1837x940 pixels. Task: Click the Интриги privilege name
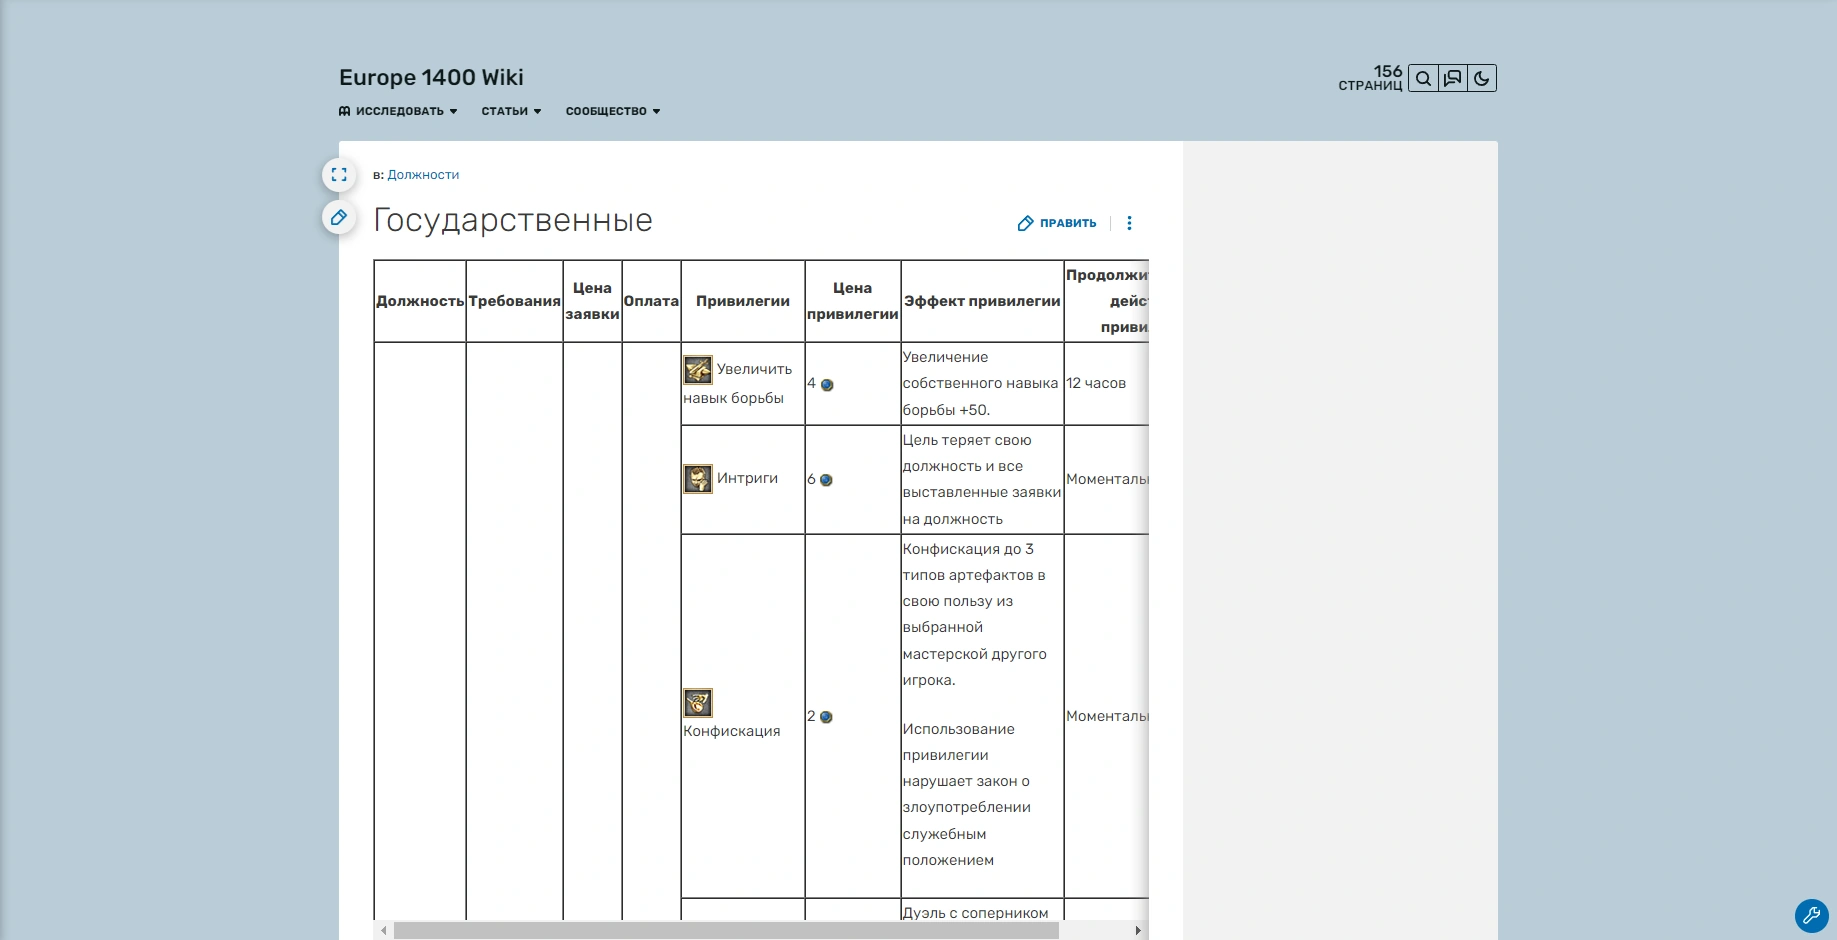(747, 479)
